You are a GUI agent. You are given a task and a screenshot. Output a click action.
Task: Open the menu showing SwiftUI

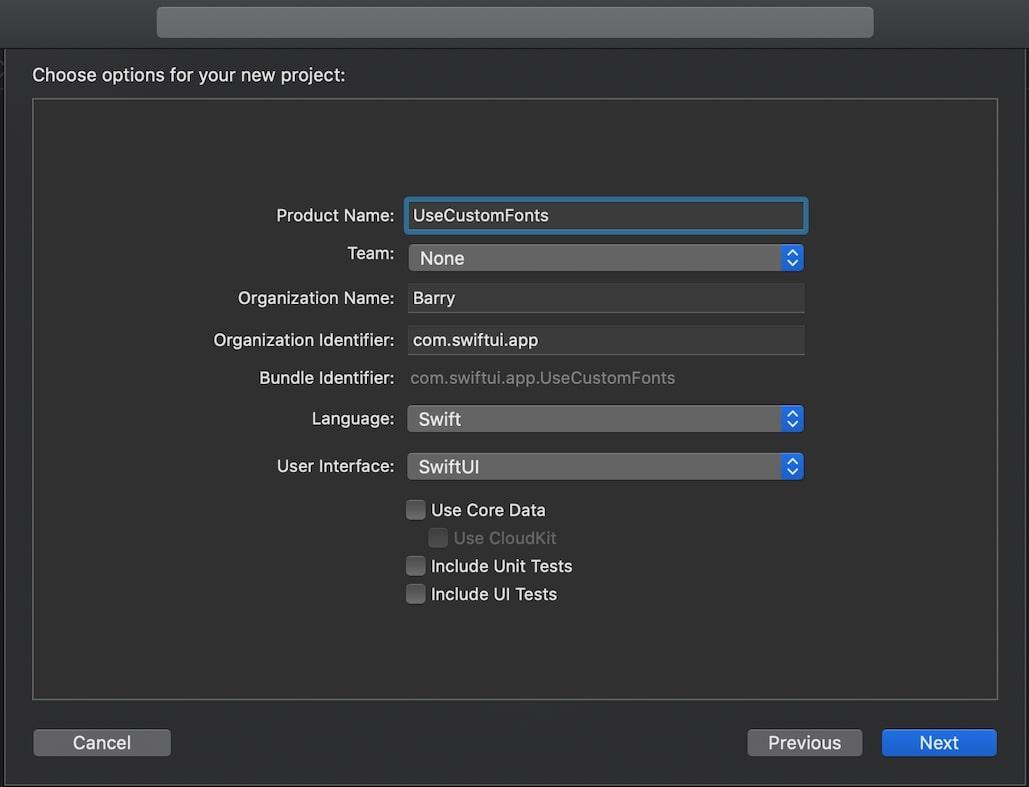coord(595,467)
